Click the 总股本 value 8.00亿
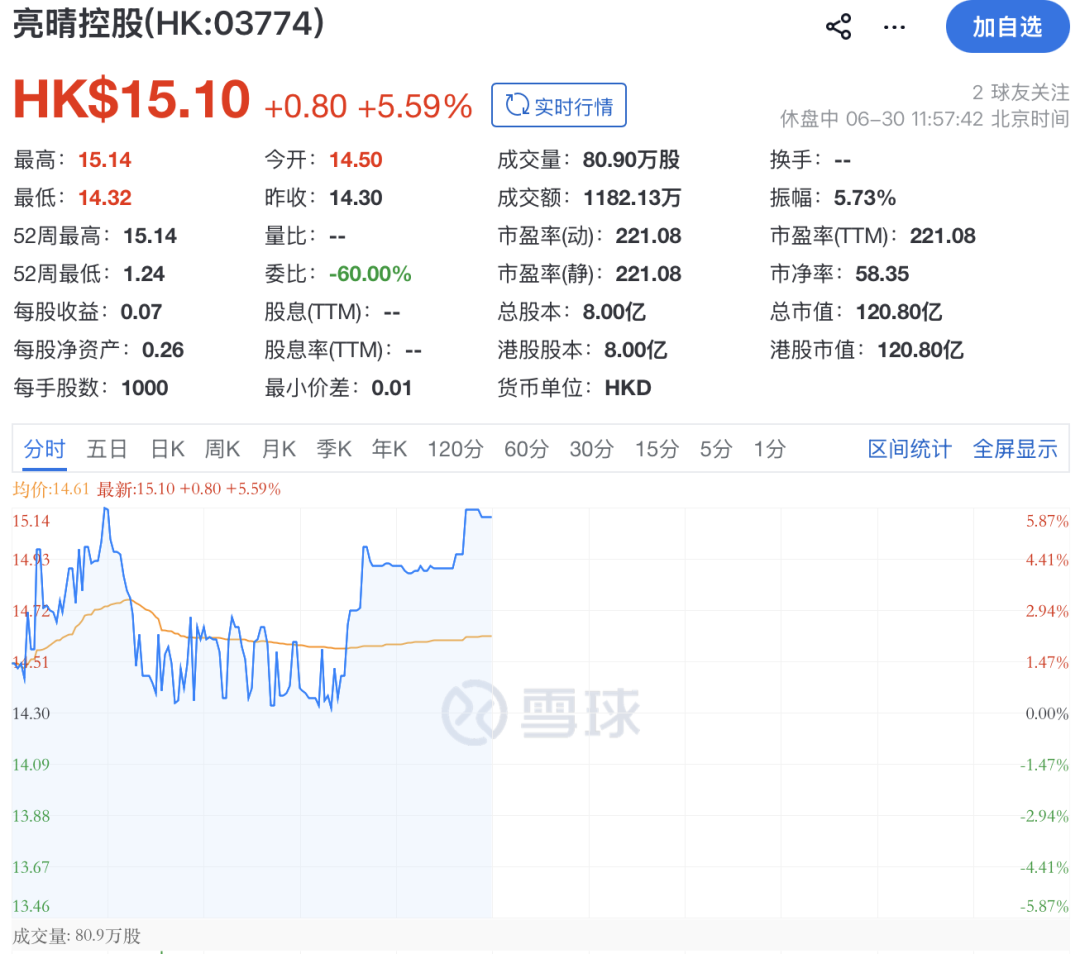The image size is (1080, 954). tap(614, 311)
